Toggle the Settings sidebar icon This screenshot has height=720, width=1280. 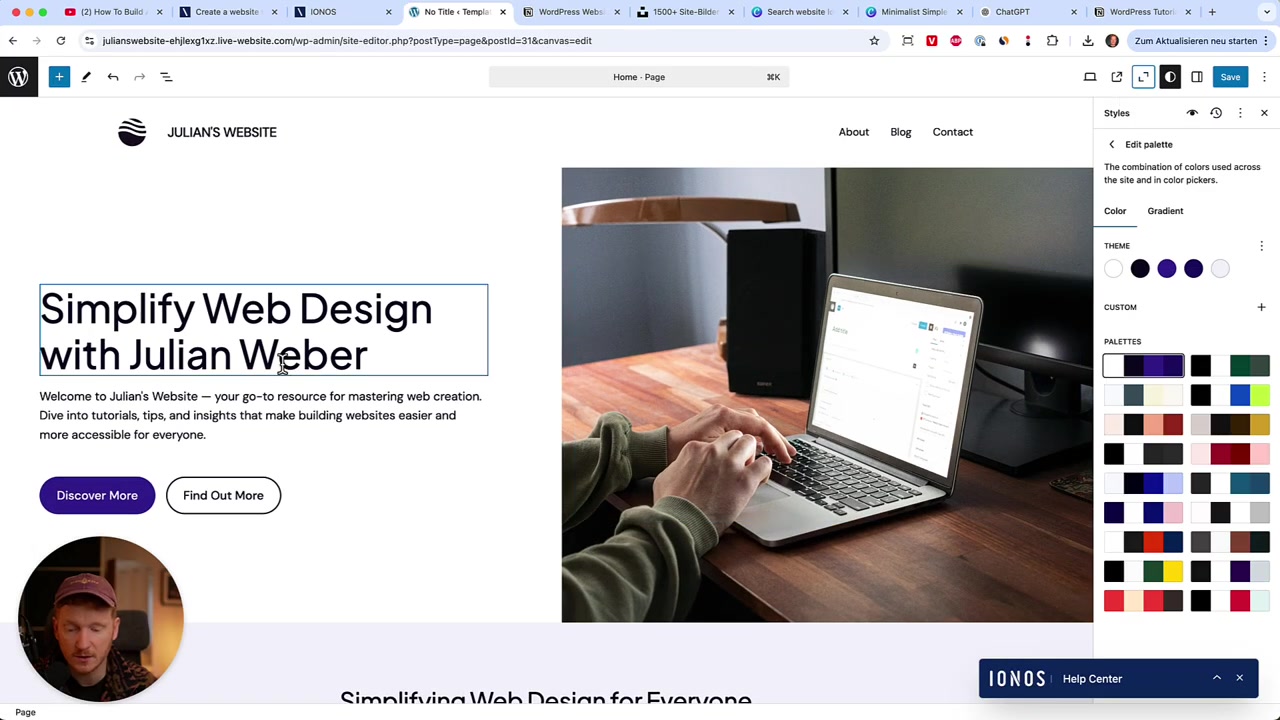(1197, 77)
